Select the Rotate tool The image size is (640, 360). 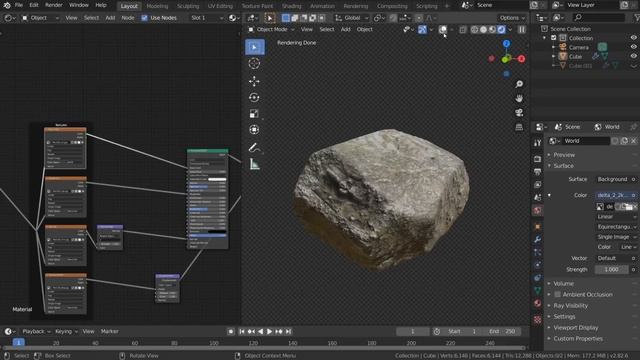click(x=254, y=98)
